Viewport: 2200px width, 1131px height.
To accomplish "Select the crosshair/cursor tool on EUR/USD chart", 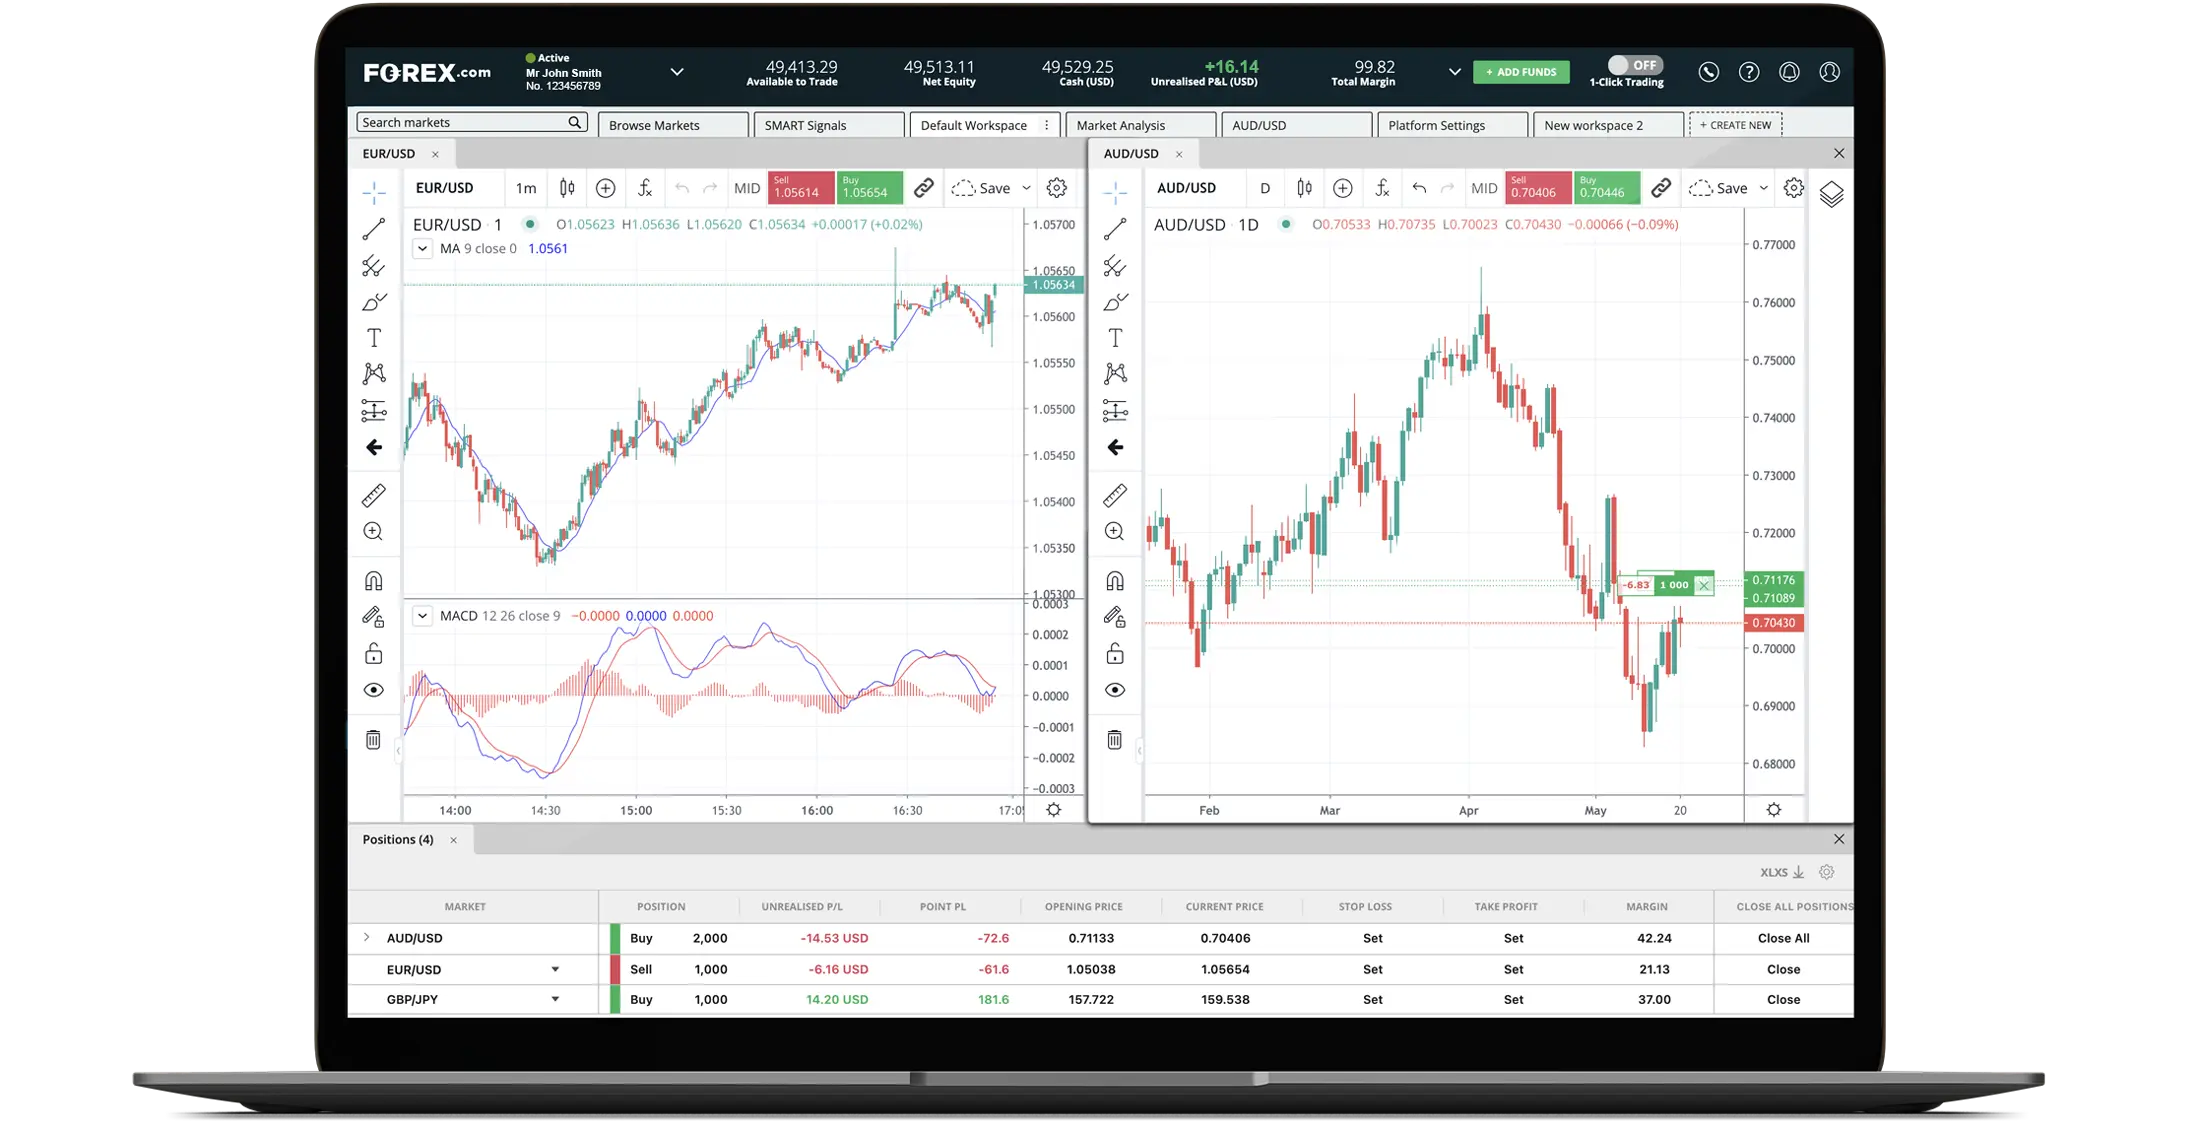I will [374, 189].
